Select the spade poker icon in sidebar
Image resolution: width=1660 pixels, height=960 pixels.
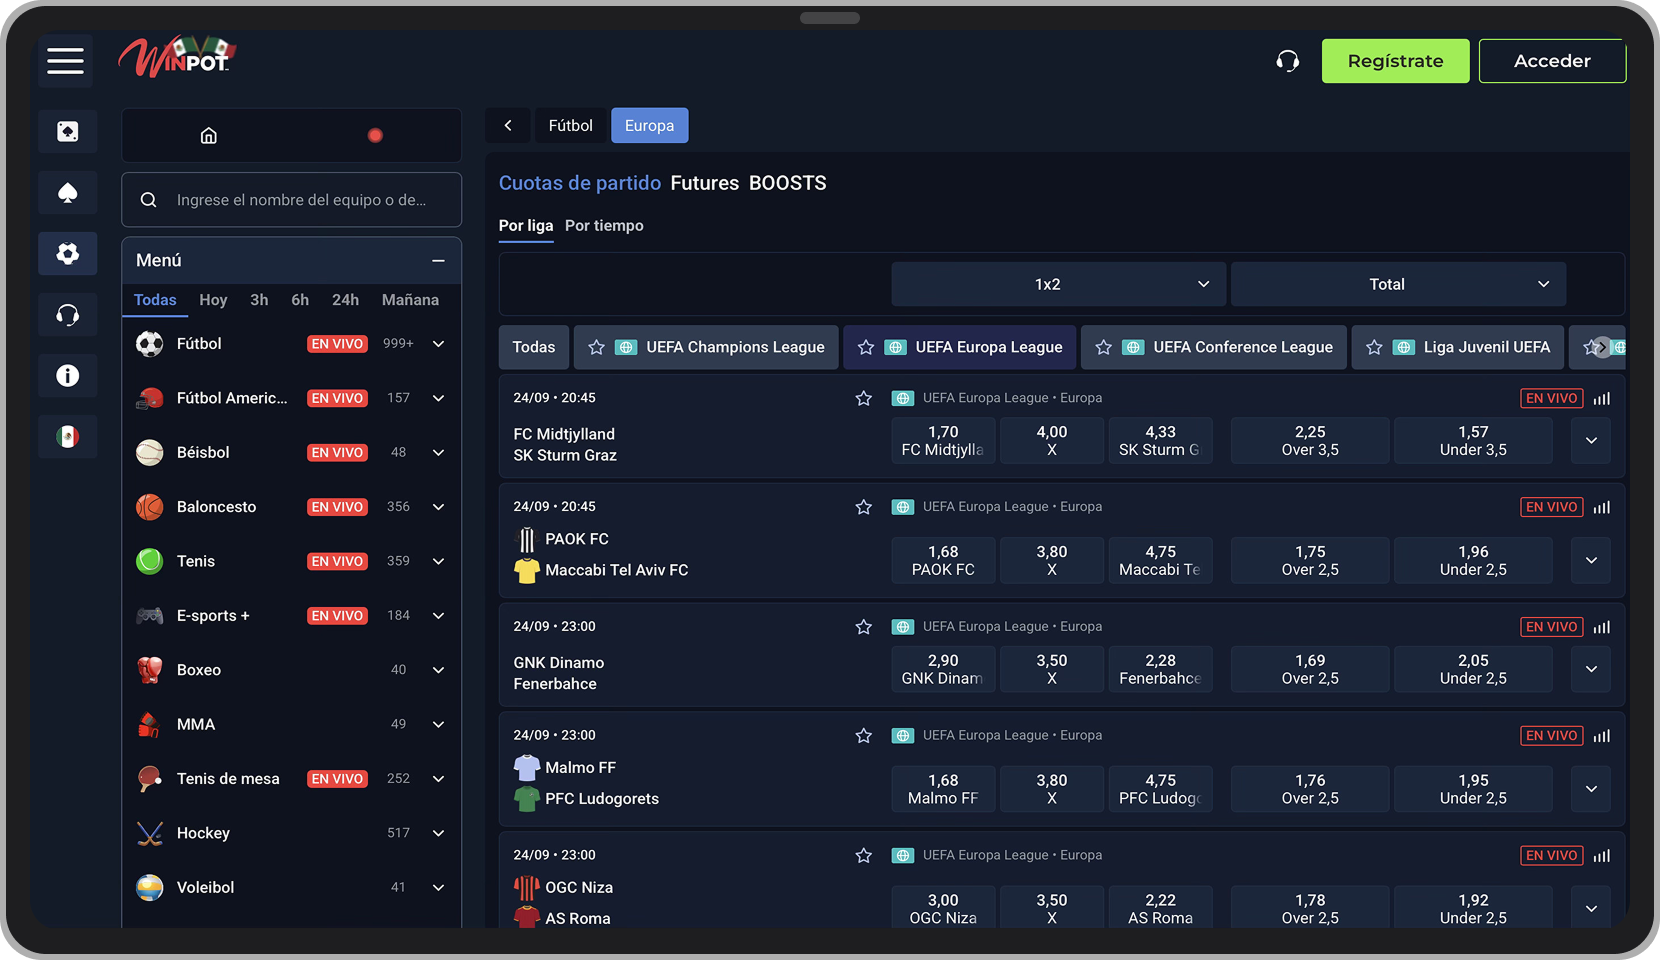coord(67,193)
